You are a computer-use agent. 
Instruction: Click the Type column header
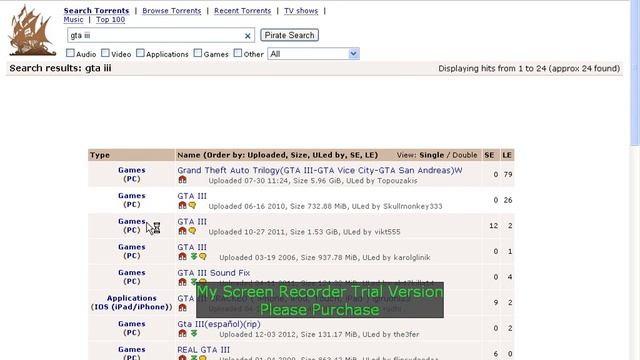coord(100,155)
